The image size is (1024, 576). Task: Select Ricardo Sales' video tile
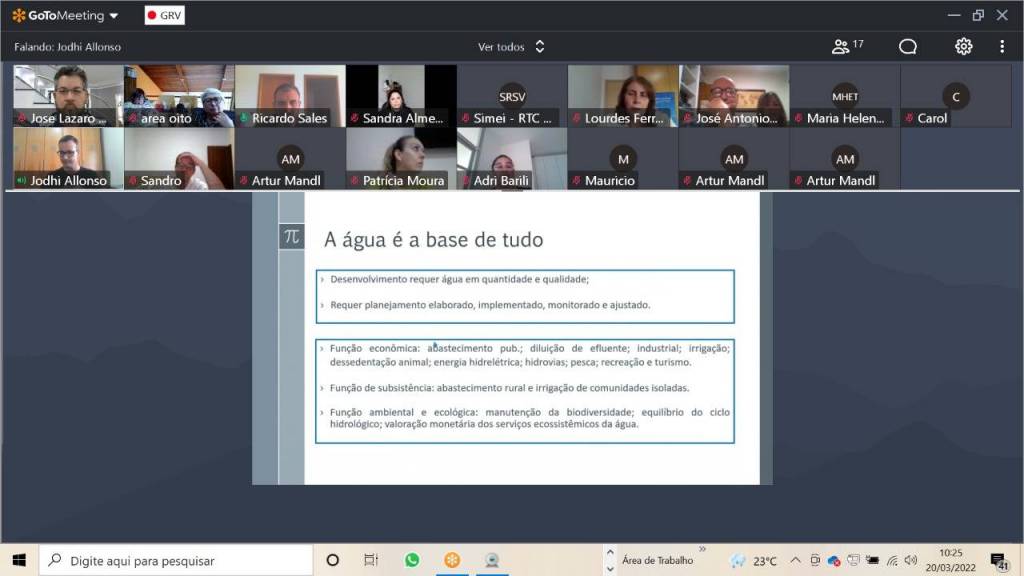(x=290, y=96)
